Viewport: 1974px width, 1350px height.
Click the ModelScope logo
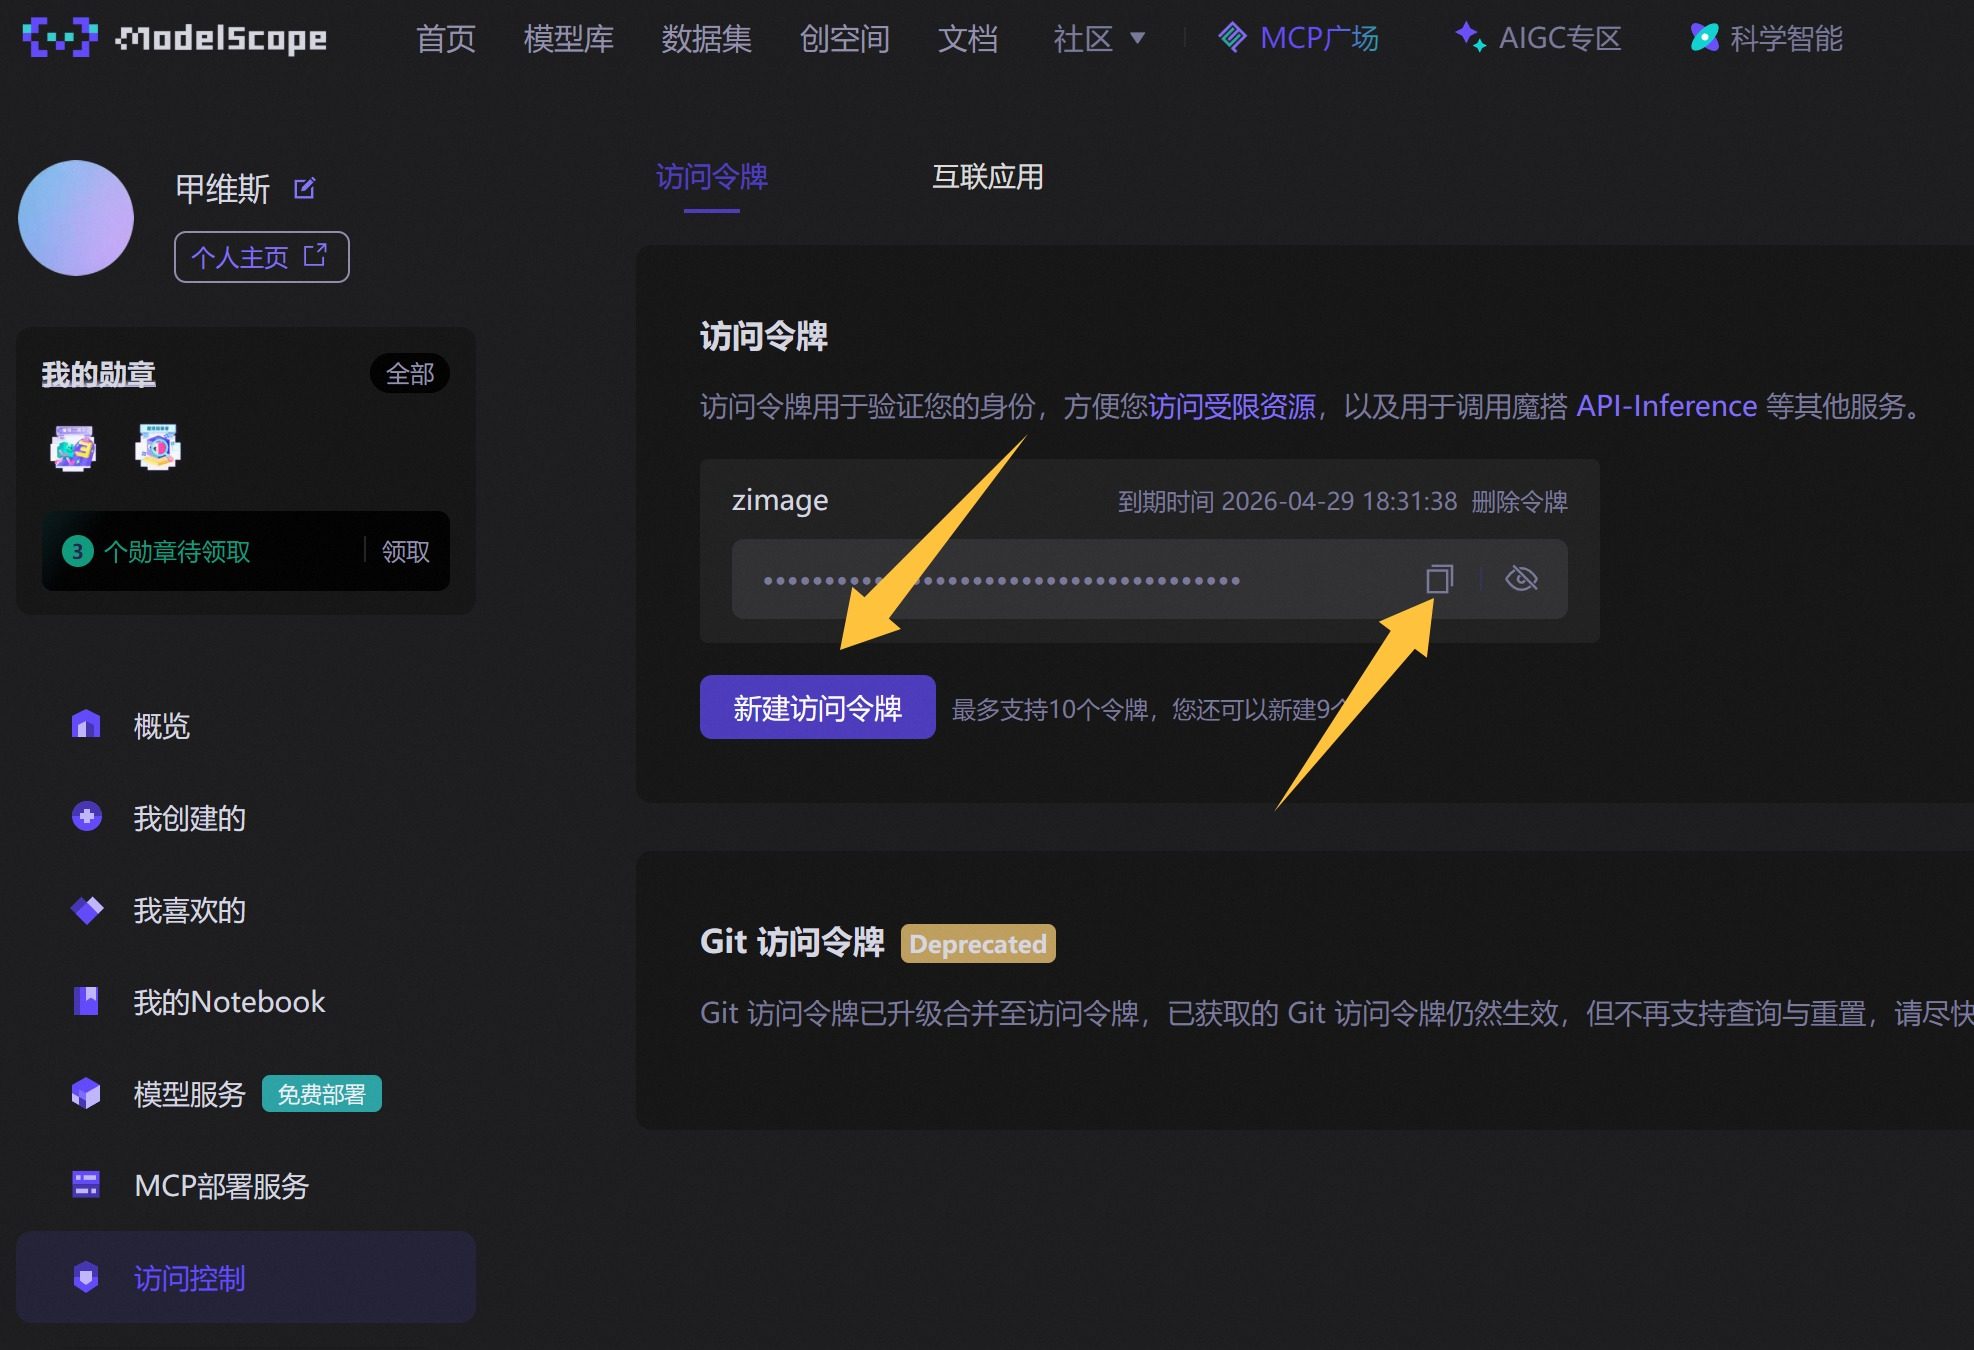coord(175,38)
